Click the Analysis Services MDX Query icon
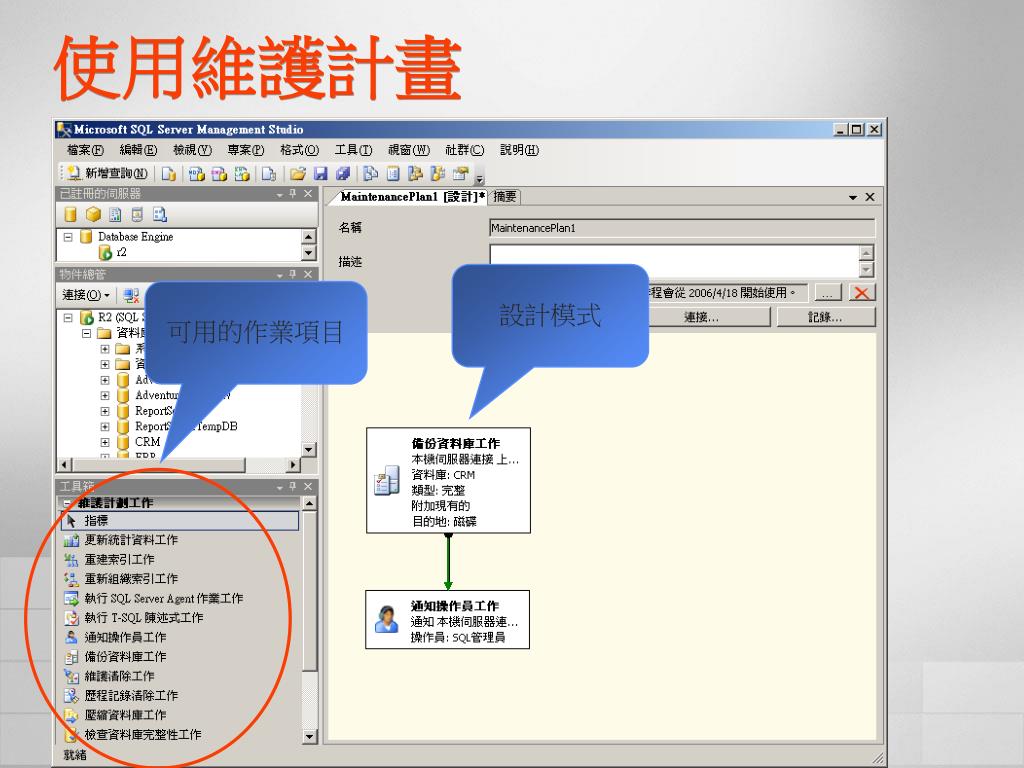Screen dimensions: 1024x768 click(x=197, y=174)
